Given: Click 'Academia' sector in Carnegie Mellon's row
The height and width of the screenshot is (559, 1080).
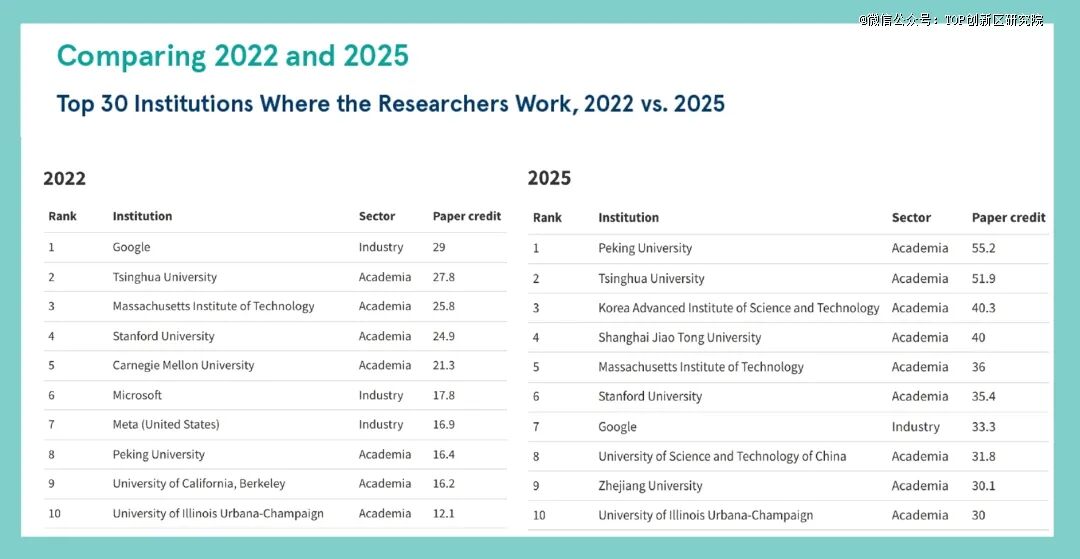Looking at the screenshot, I should [x=385, y=366].
